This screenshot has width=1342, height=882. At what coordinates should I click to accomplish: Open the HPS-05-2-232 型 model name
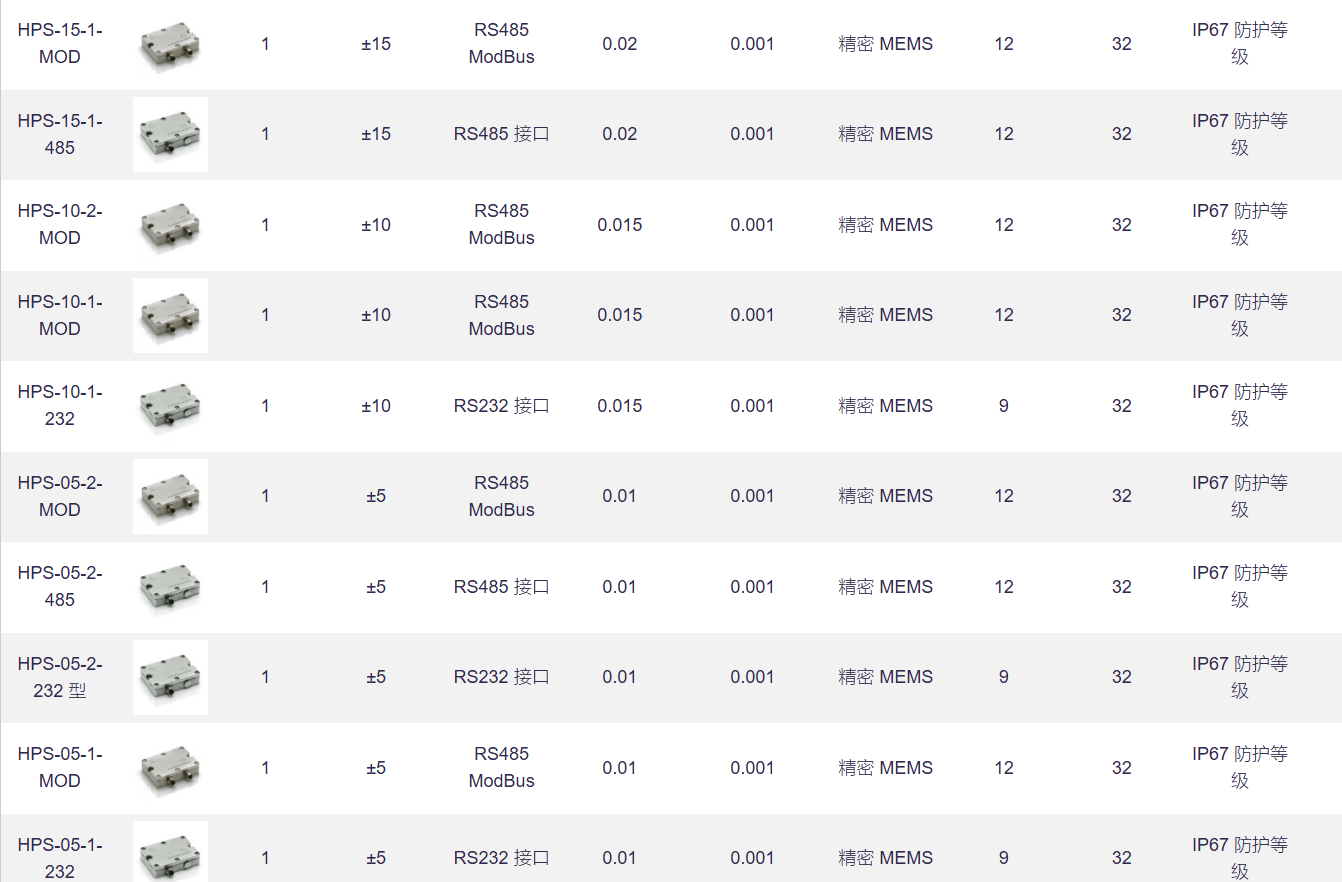[x=60, y=677]
